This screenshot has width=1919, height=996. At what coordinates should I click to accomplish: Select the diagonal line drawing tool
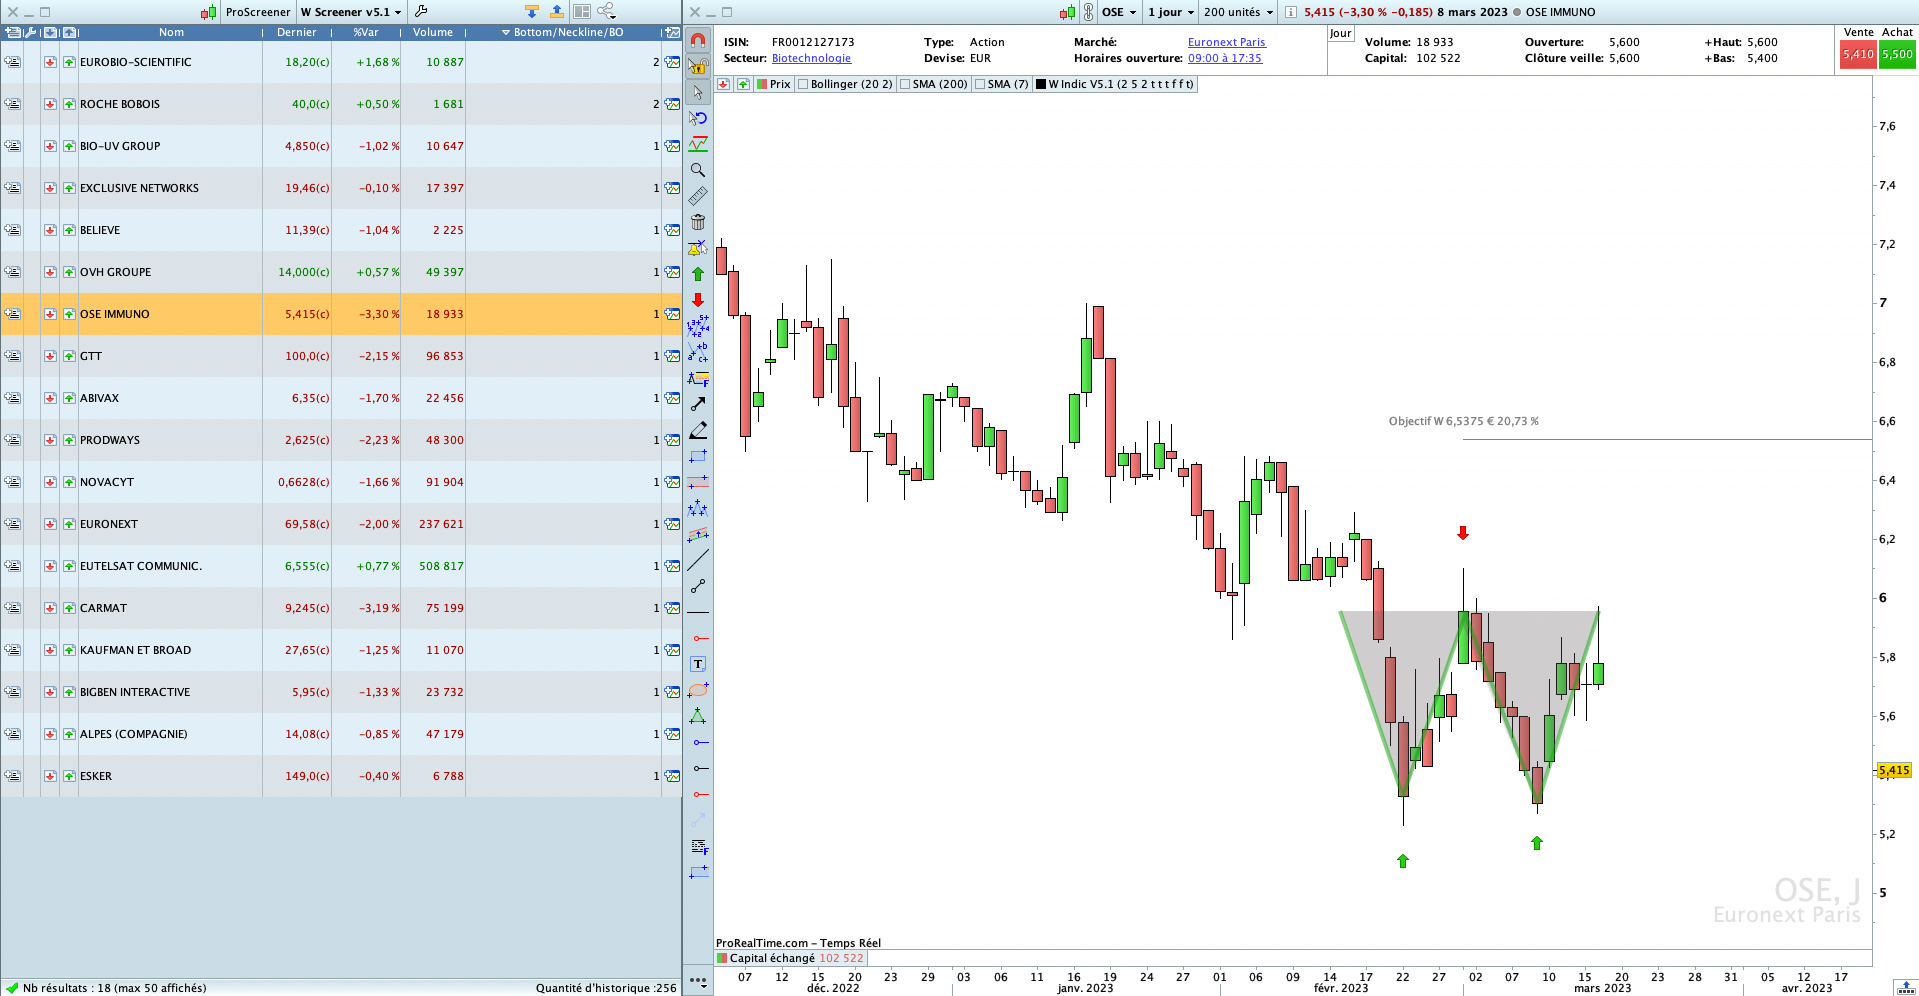coord(698,560)
